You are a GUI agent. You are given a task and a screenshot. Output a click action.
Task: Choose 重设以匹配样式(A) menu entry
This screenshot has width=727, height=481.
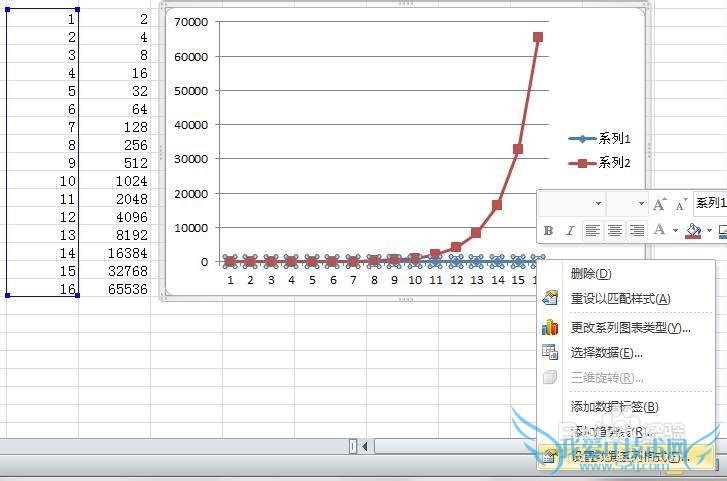click(625, 299)
